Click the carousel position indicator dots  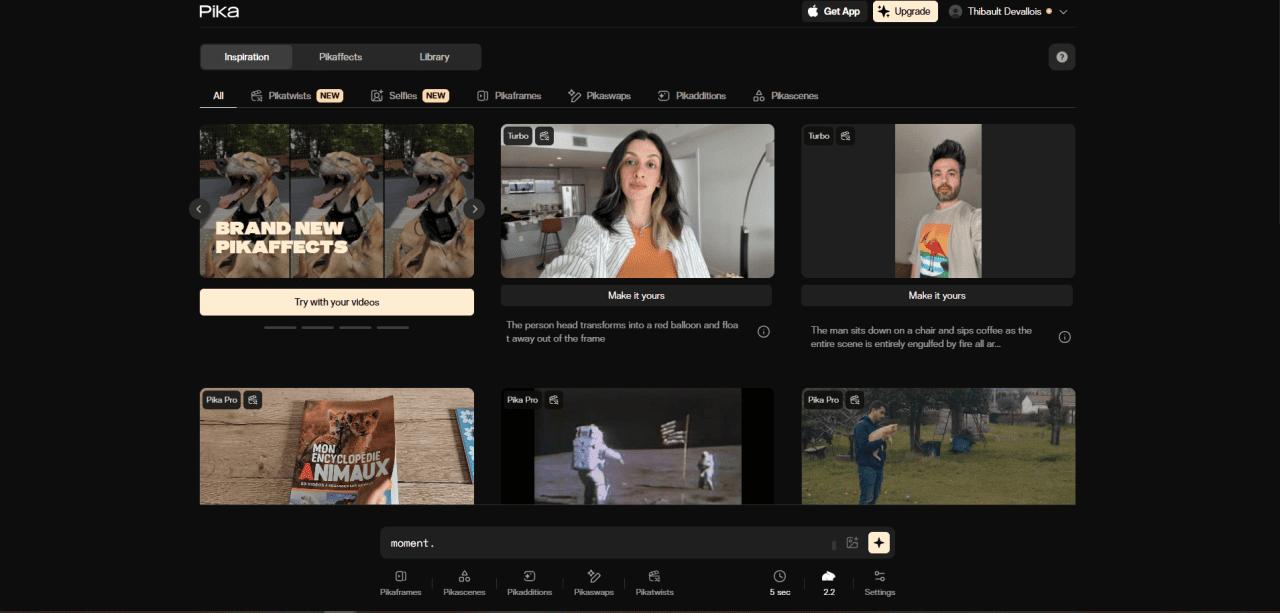tap(337, 327)
